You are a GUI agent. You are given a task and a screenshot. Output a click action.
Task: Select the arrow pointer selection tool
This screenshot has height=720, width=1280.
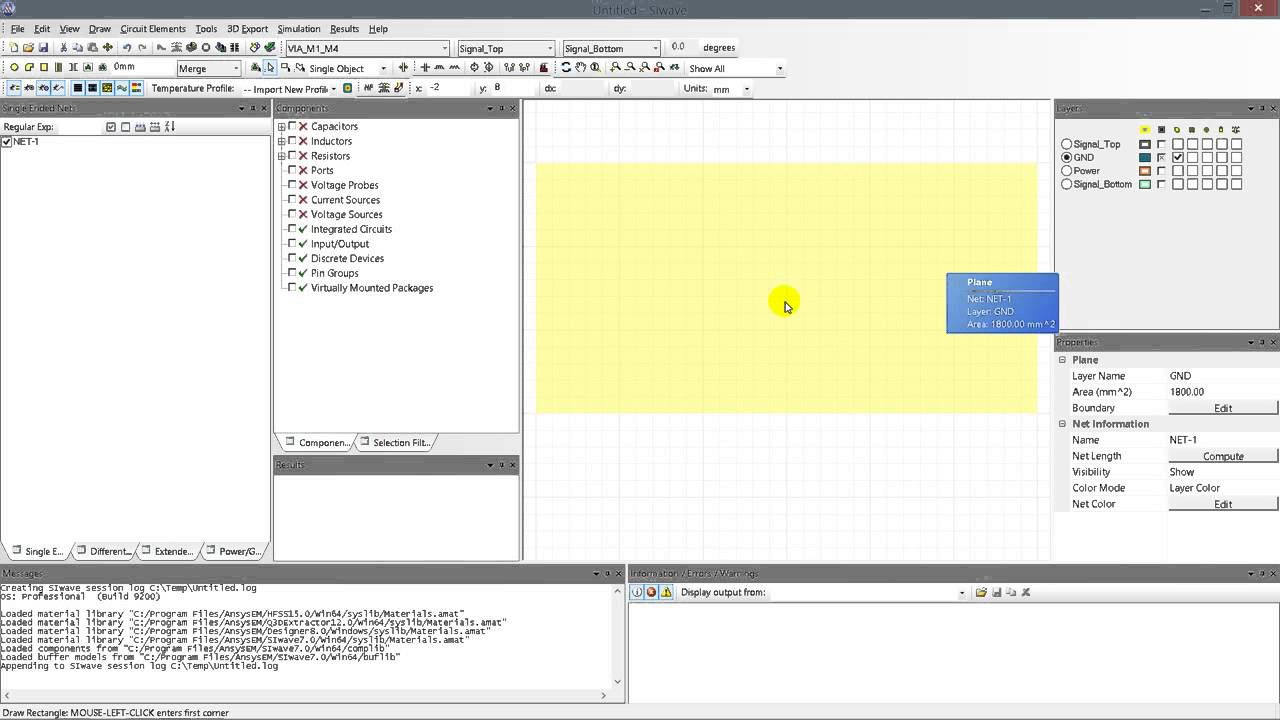coord(270,68)
